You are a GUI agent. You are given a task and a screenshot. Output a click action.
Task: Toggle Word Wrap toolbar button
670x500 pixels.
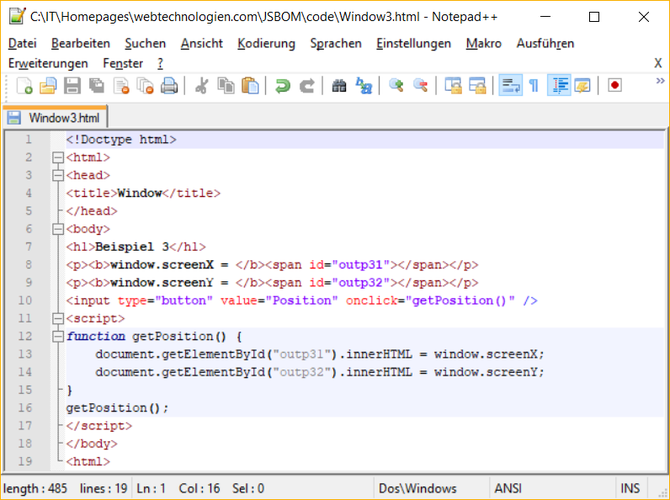click(x=511, y=85)
